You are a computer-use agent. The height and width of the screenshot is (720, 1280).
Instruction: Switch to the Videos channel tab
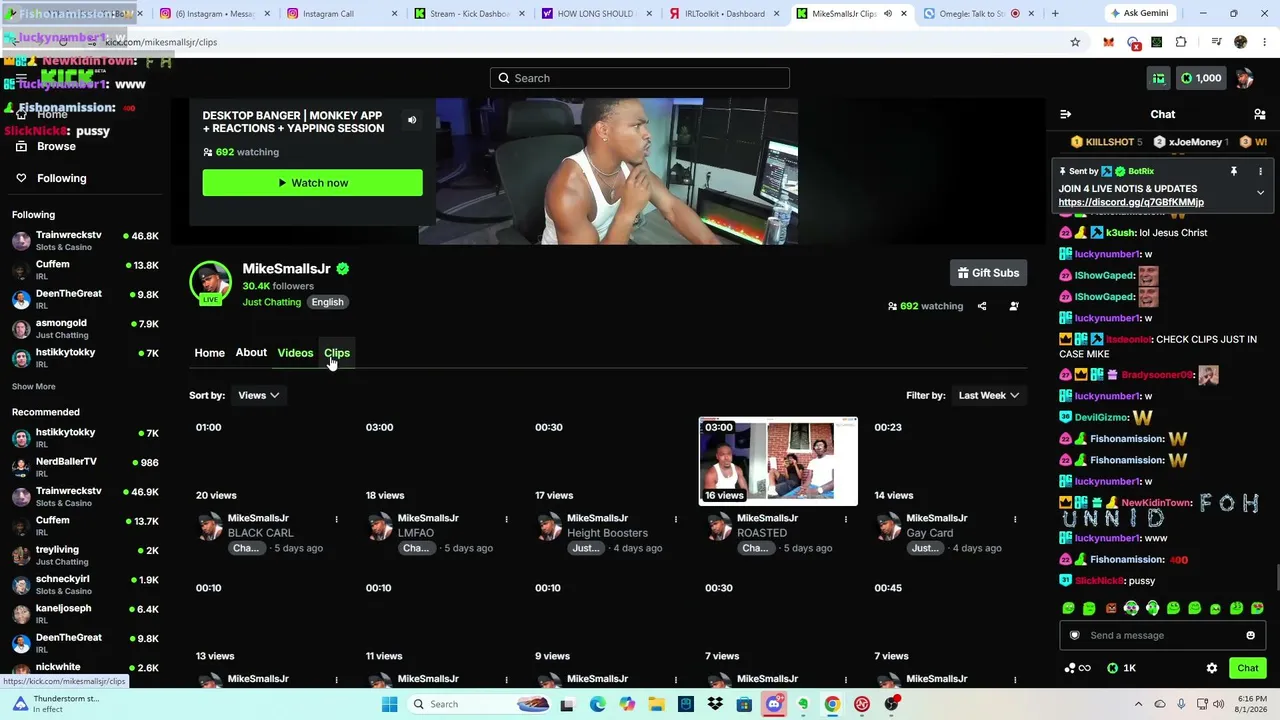point(295,353)
